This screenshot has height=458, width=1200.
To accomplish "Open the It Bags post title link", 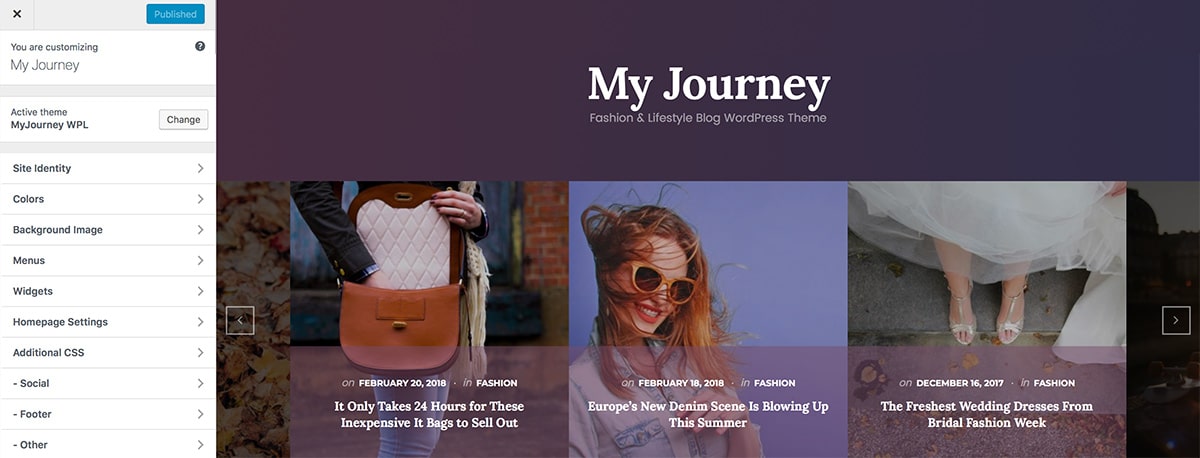I will 429,414.
